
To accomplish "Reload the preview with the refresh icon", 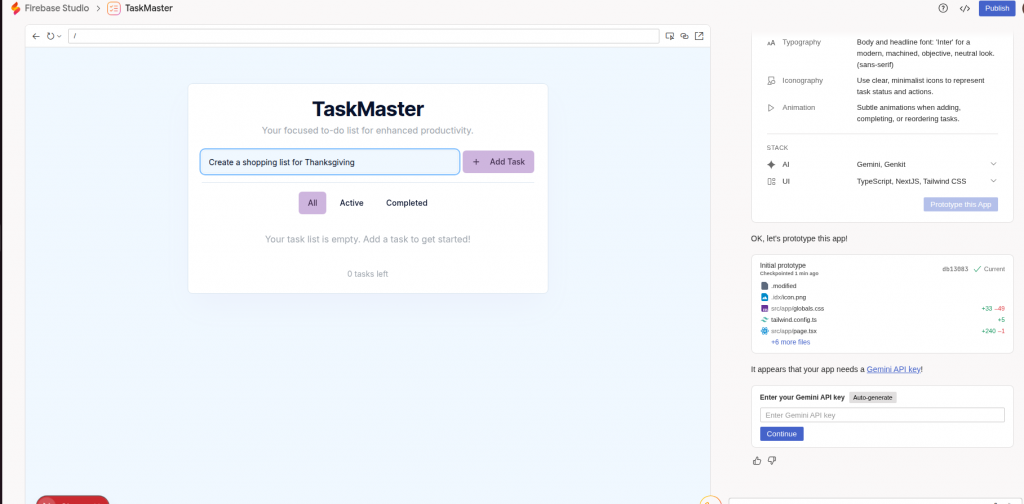I will (x=50, y=36).
